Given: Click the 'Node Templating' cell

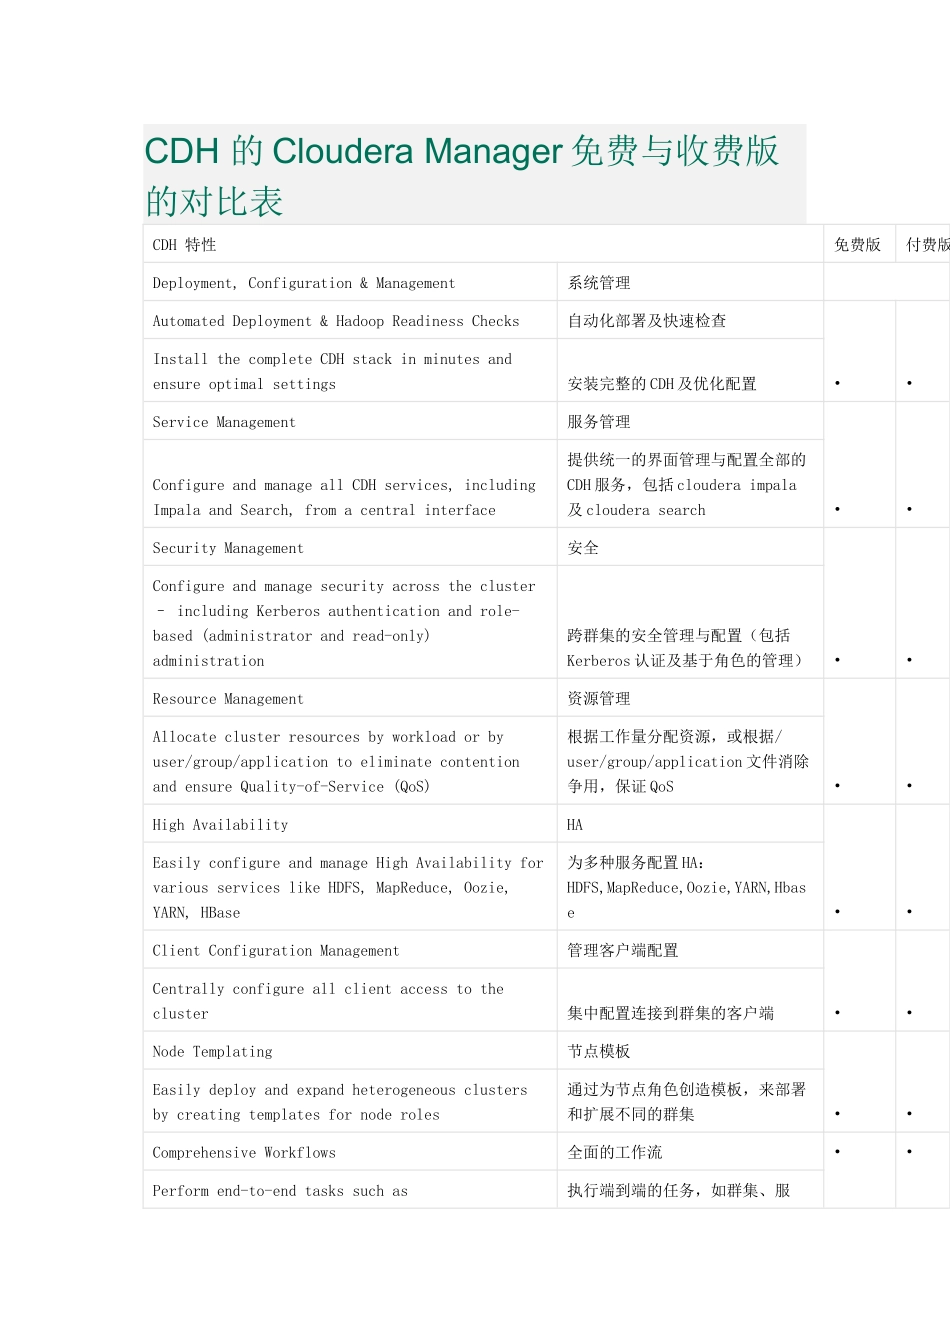Looking at the screenshot, I should [350, 1052].
